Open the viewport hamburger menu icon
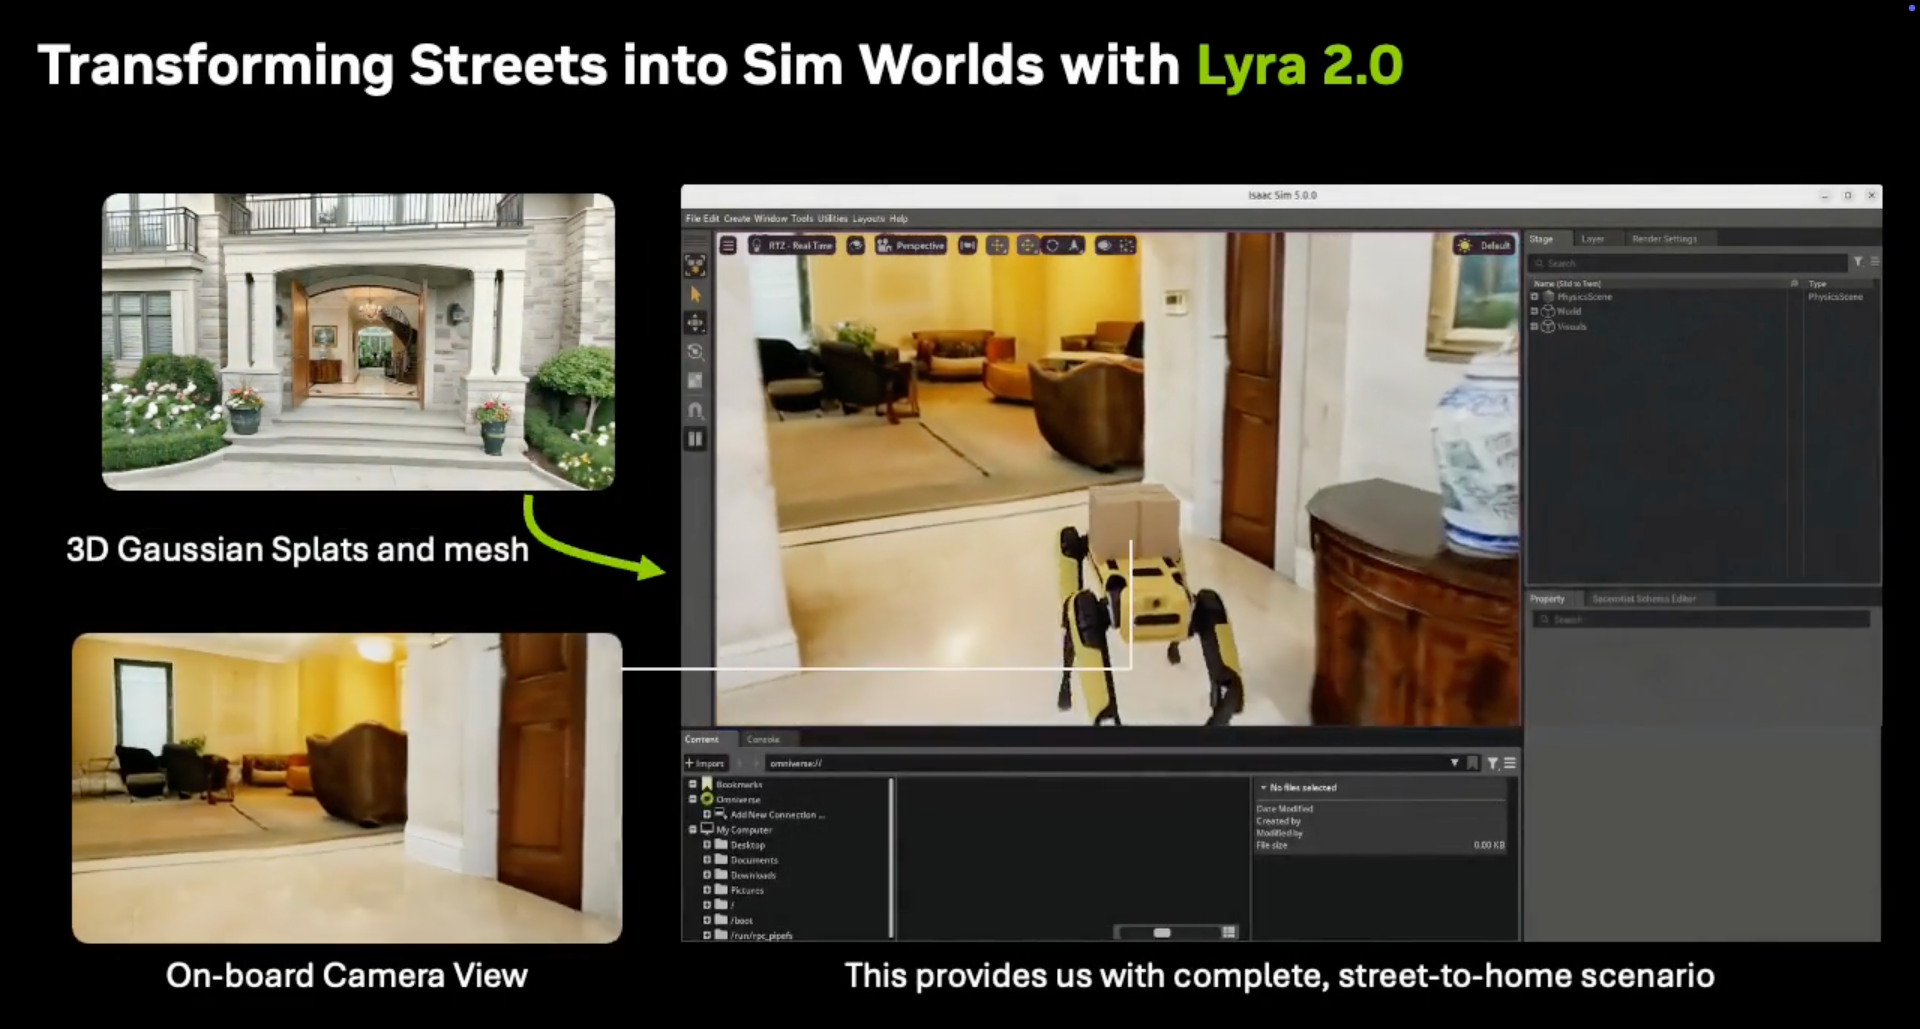 click(x=728, y=246)
